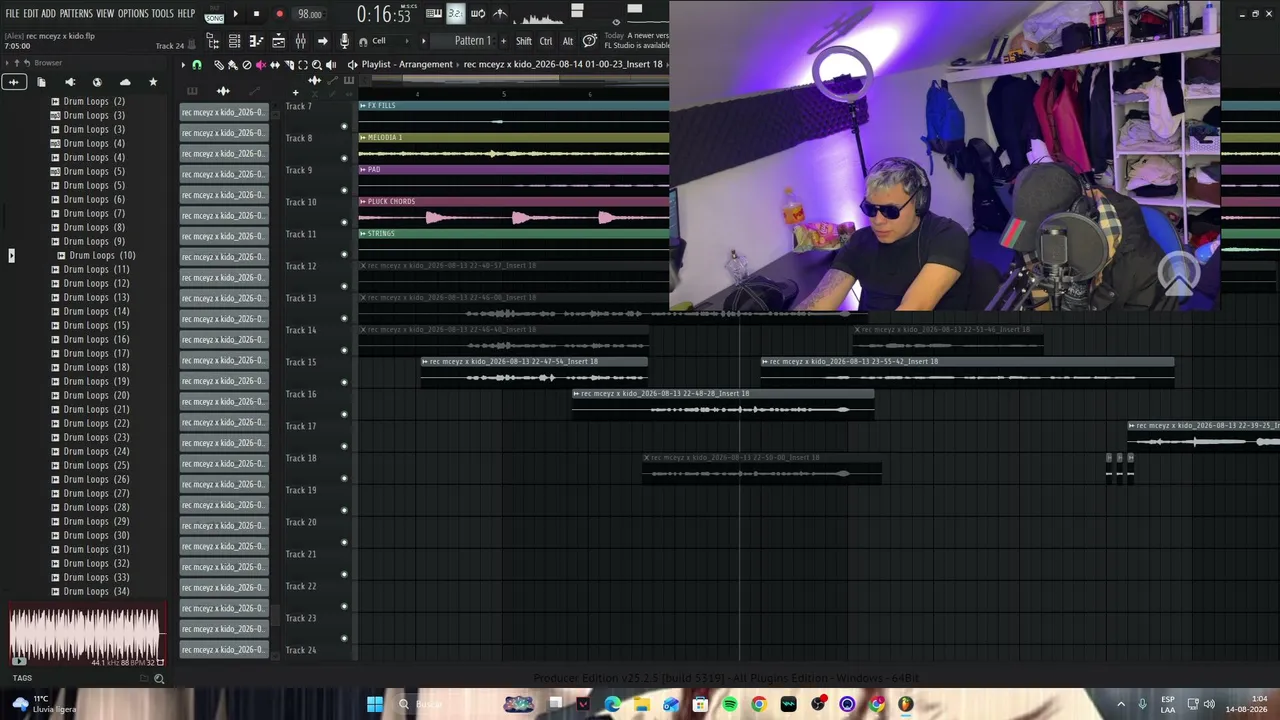Open the browser's cloud tab icon
Viewport: 1280px width, 720px height.
pyautogui.click(x=125, y=82)
